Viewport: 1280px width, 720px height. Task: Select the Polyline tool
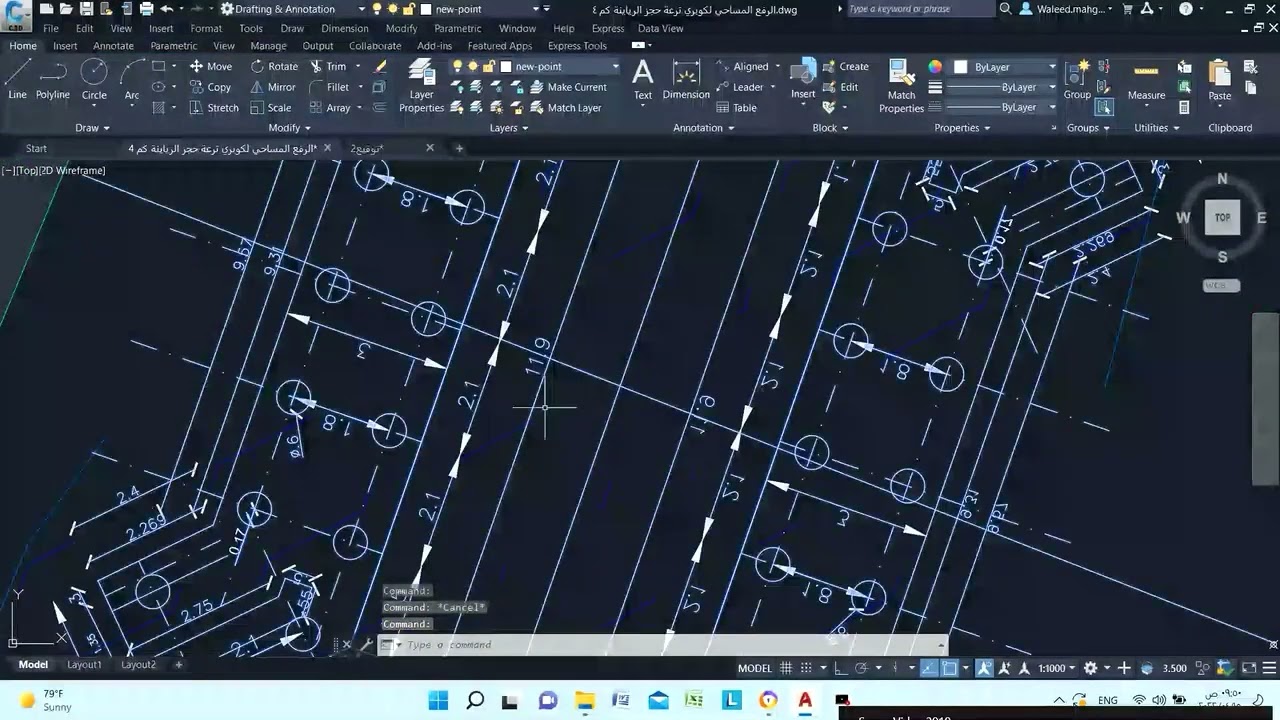coord(53,80)
